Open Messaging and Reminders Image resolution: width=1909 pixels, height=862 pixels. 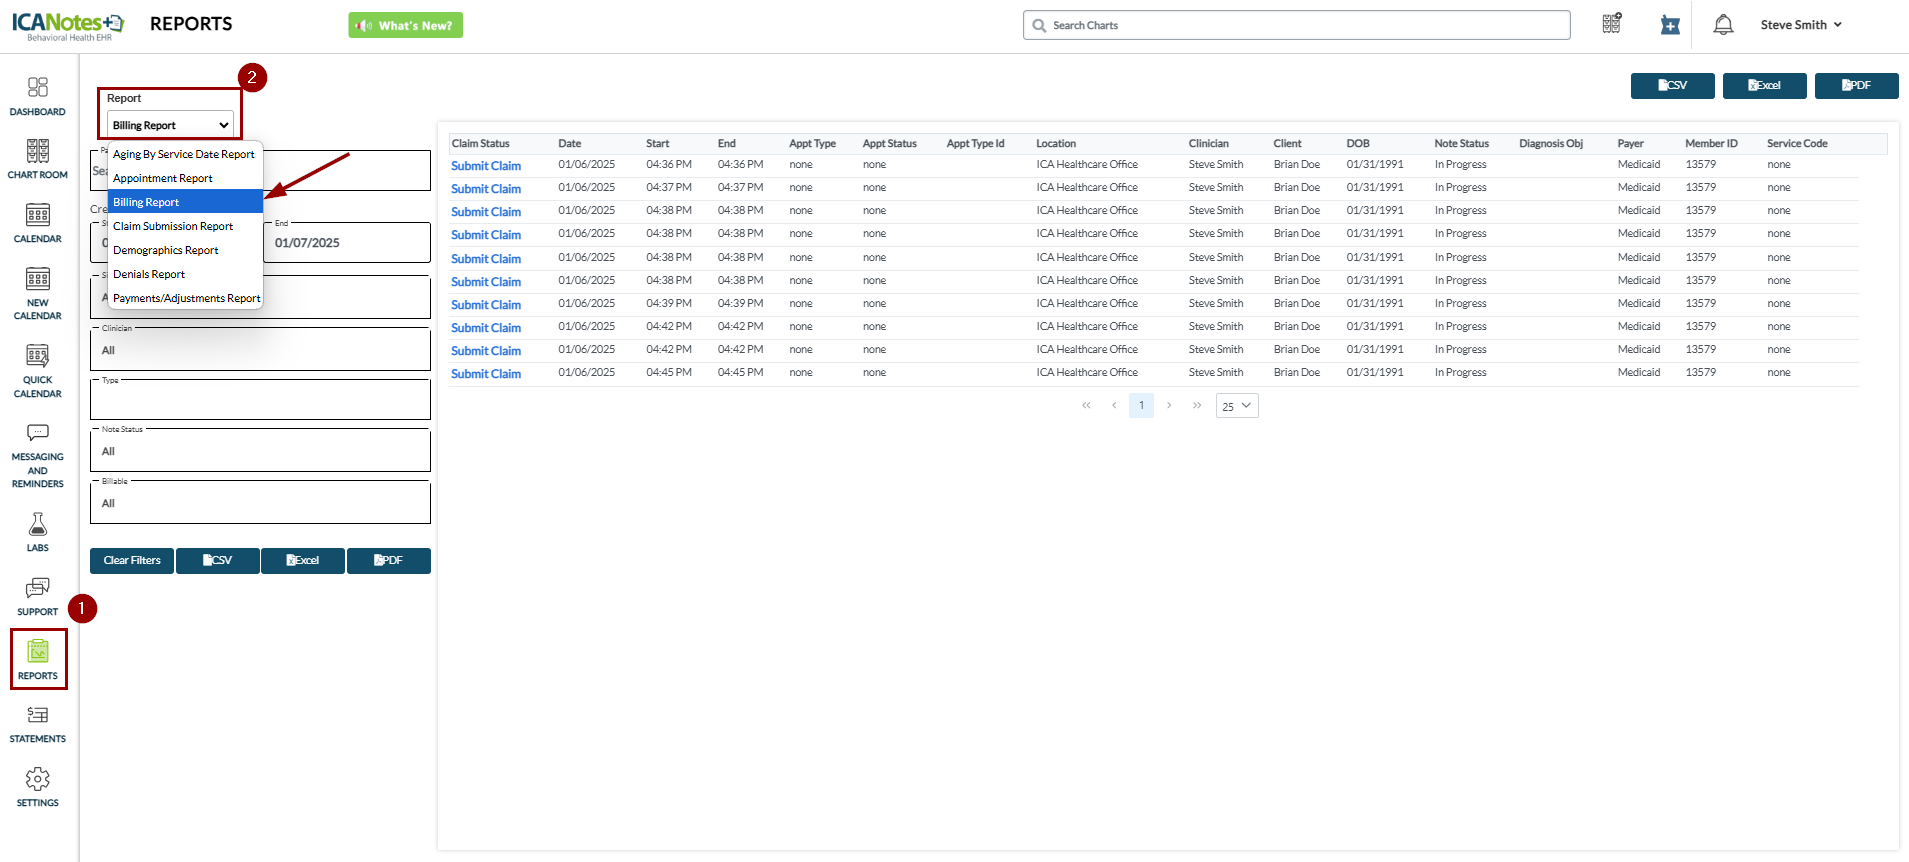pyautogui.click(x=38, y=455)
